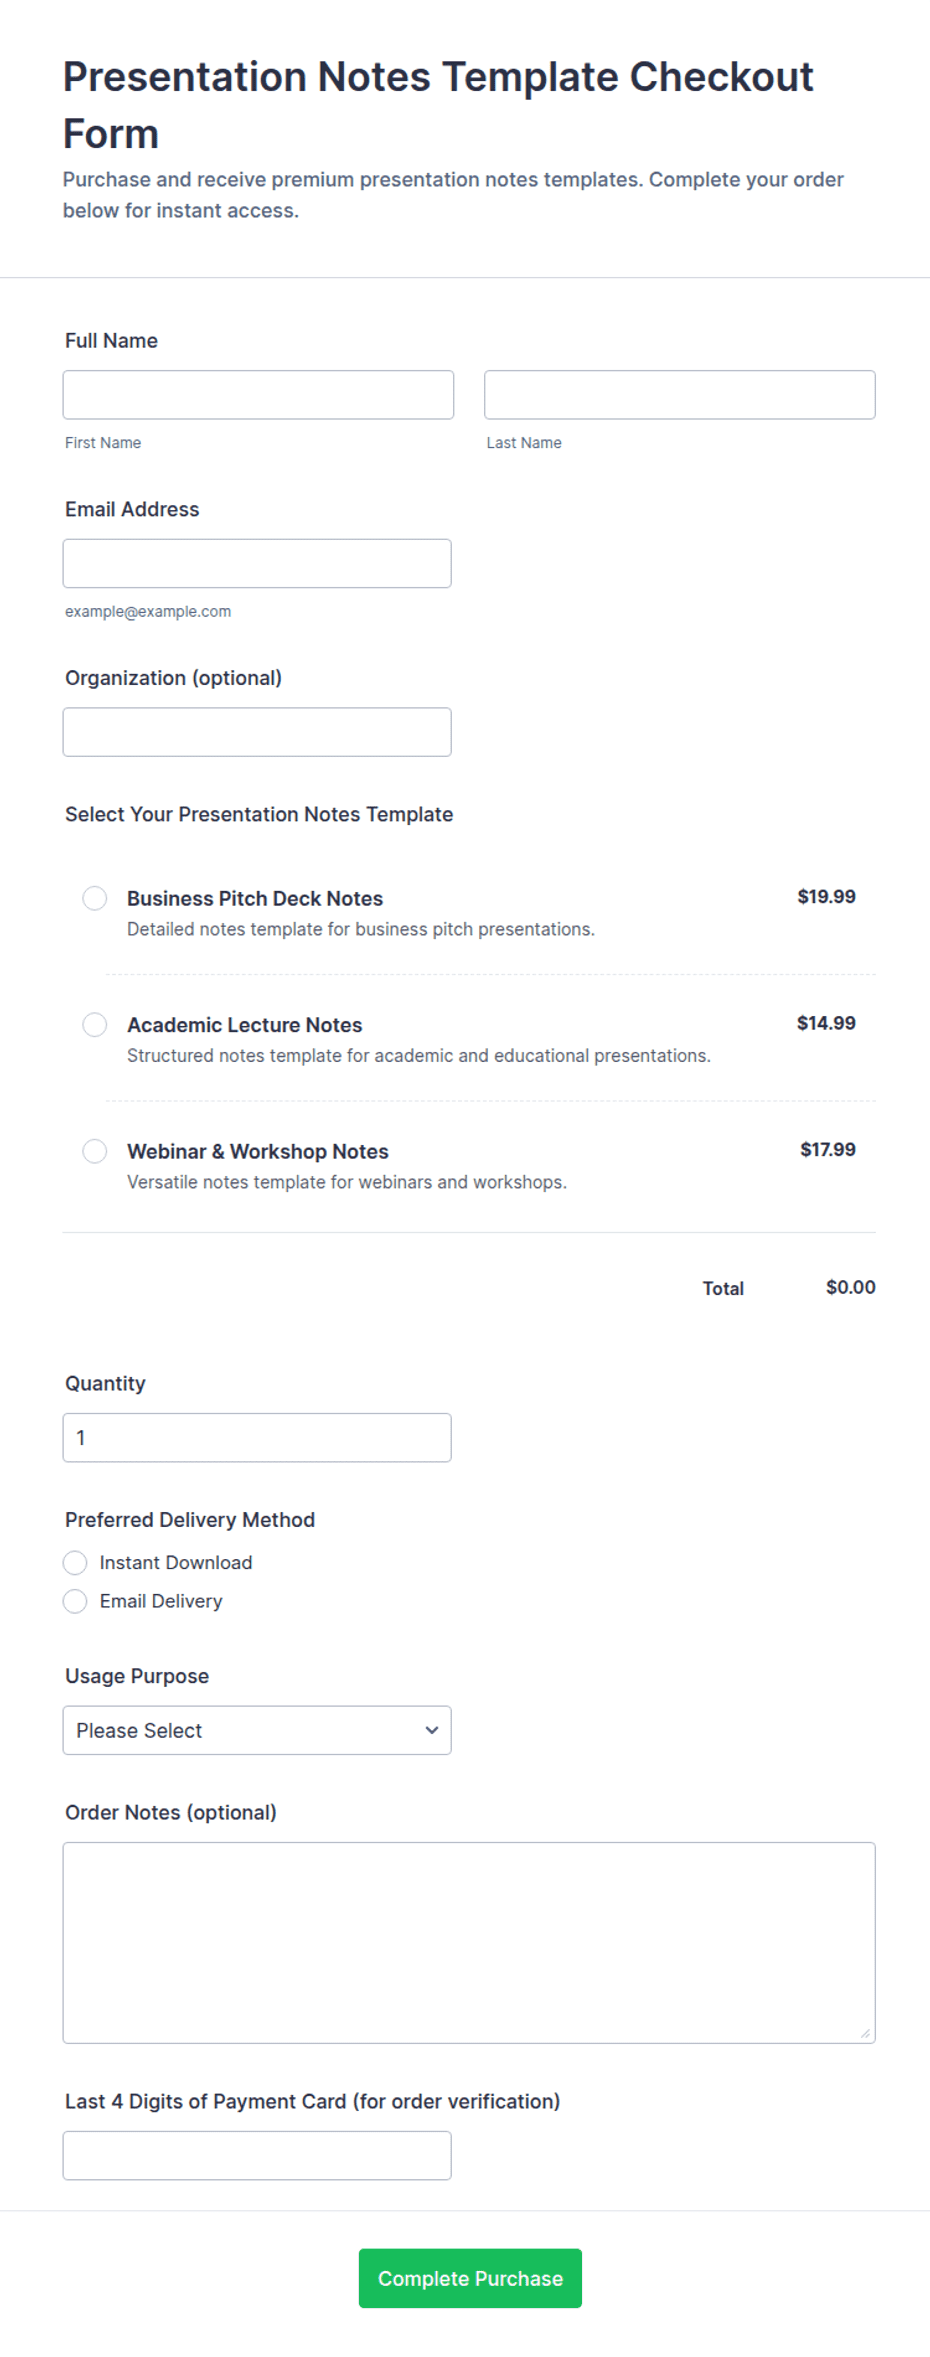
Task: Focus the Email Address field
Action: 257,564
